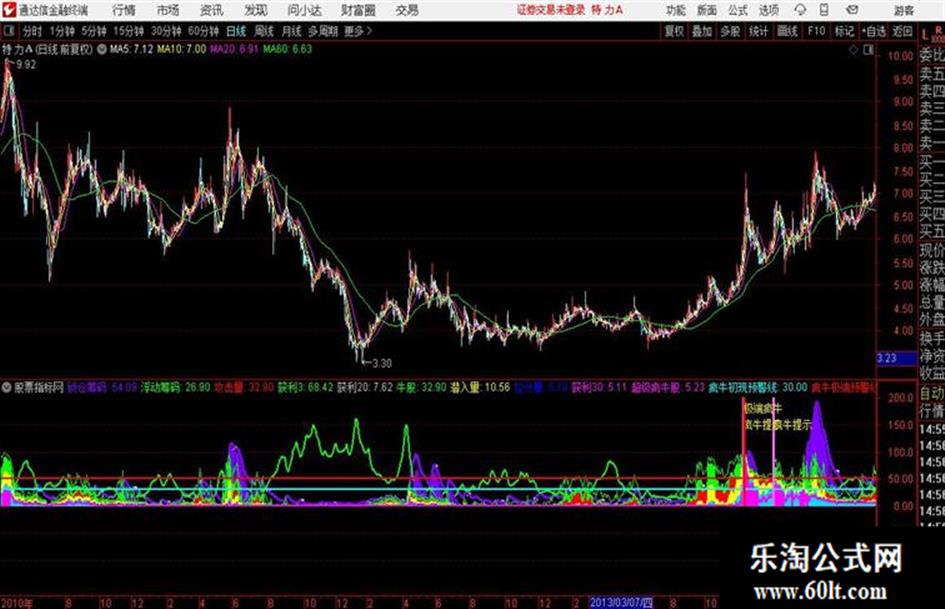Viewport: 945px width, 609px height.
Task: Click the MA60: 6.63 indicator value
Action: [x=287, y=49]
